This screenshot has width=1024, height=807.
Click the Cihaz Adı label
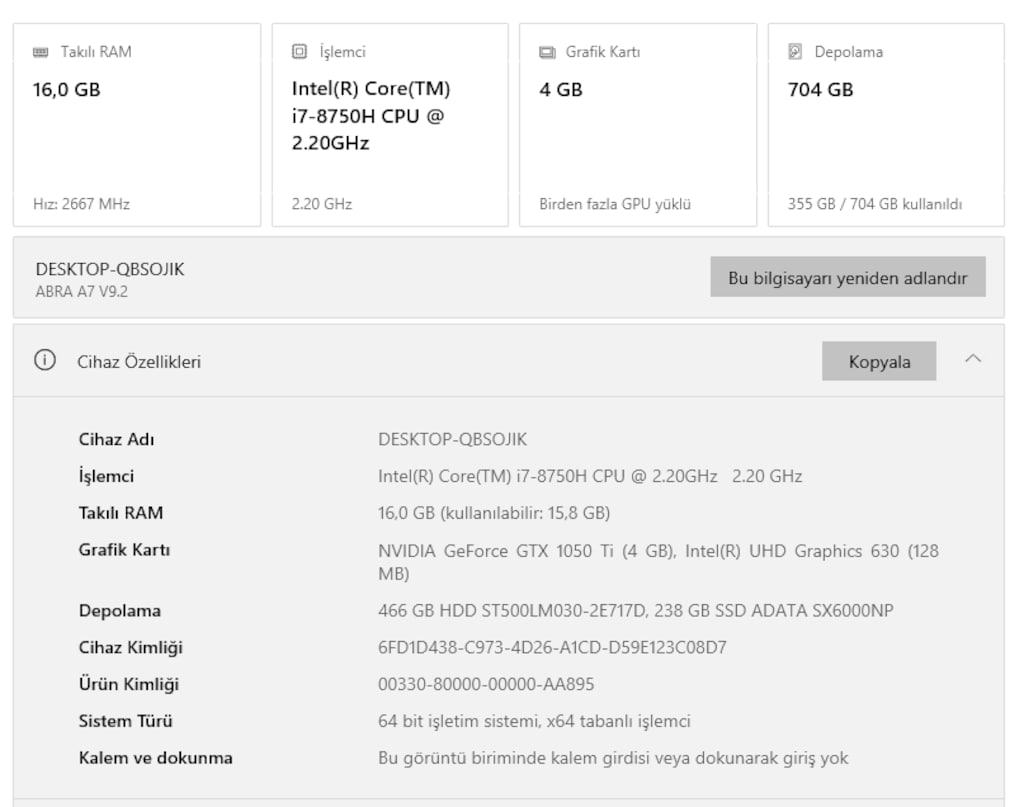click(x=116, y=439)
